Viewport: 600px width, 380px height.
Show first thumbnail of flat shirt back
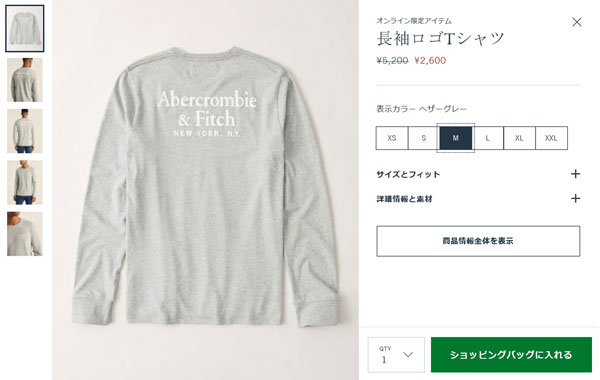click(x=25, y=29)
